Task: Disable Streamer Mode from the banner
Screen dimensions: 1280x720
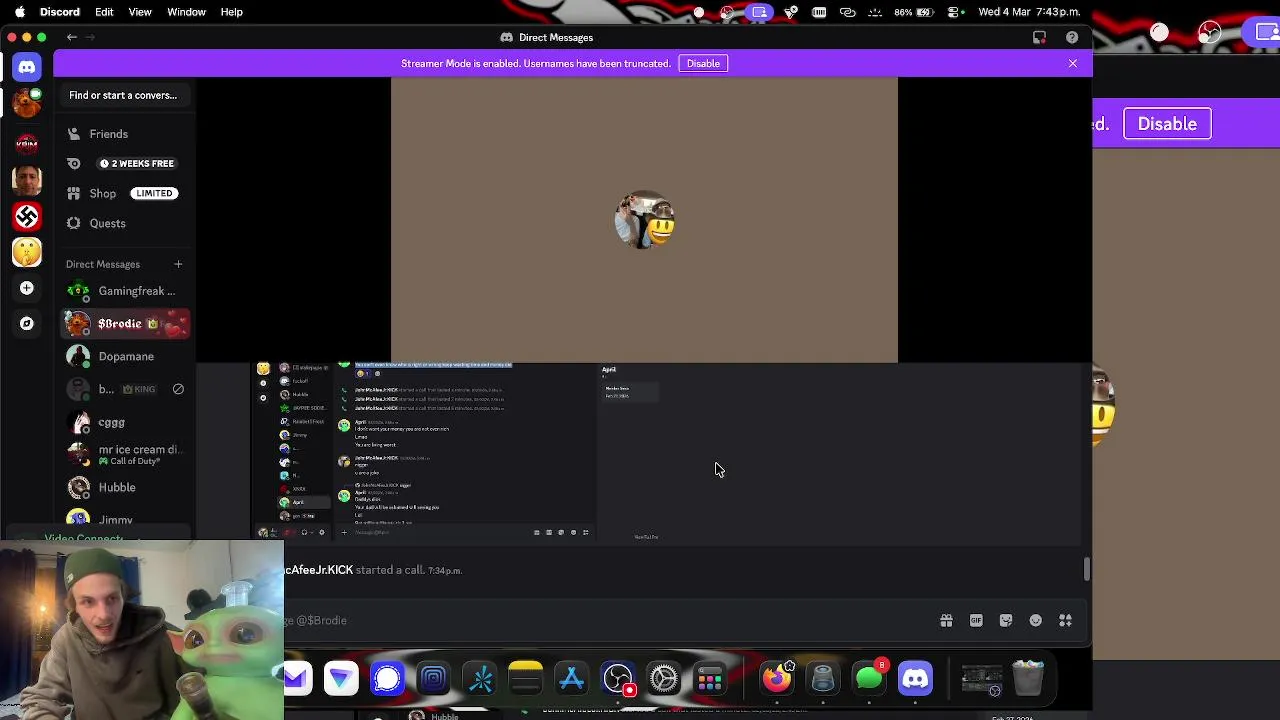Action: pyautogui.click(x=703, y=63)
